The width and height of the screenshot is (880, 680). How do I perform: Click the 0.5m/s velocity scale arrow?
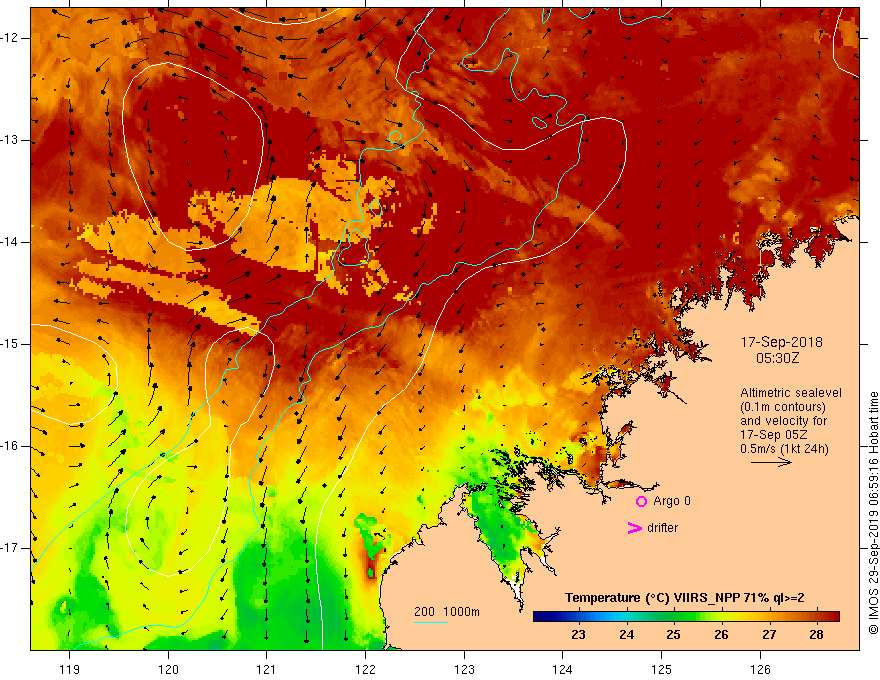pos(771,462)
